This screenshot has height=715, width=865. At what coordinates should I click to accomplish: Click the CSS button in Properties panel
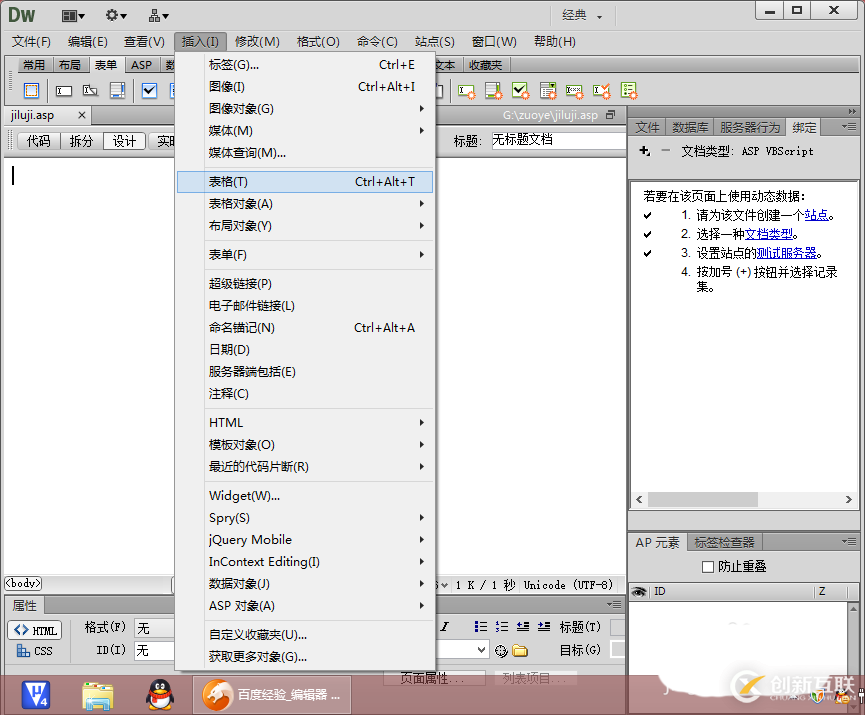[x=34, y=651]
